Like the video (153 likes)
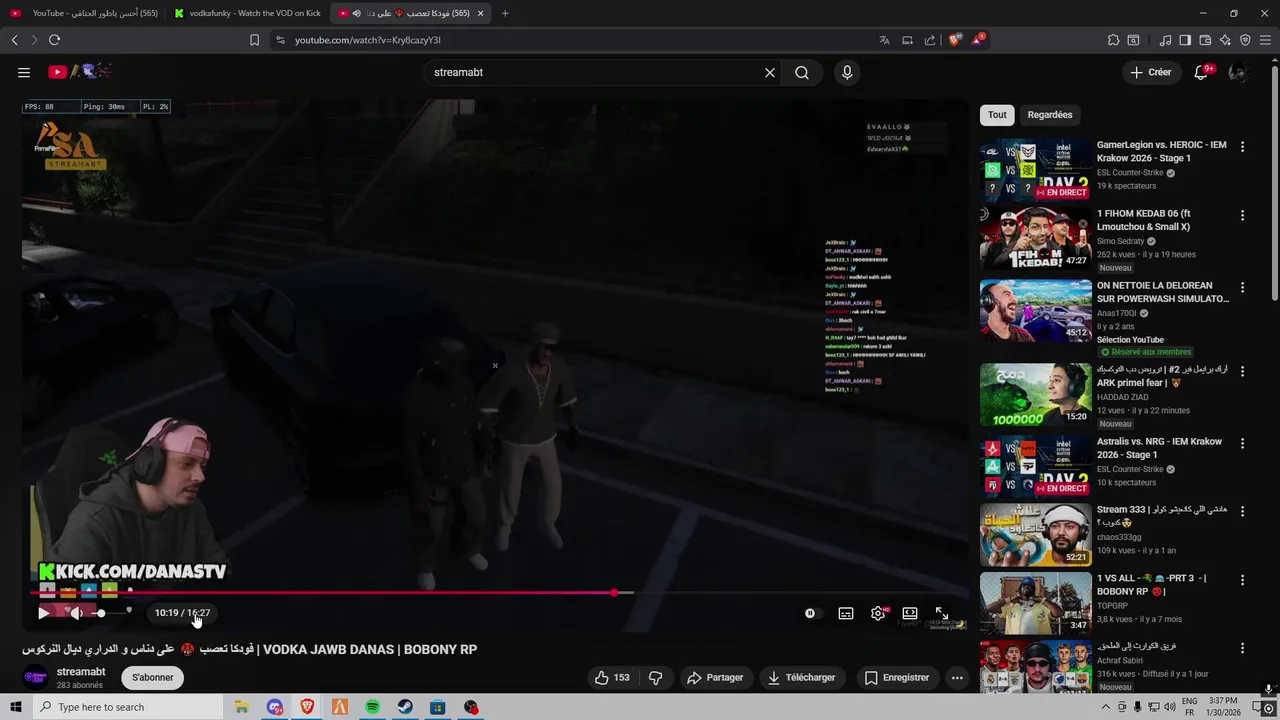 tap(612, 677)
